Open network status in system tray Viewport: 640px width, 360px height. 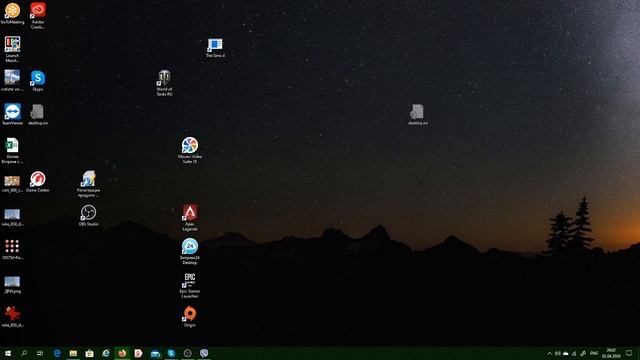574,353
